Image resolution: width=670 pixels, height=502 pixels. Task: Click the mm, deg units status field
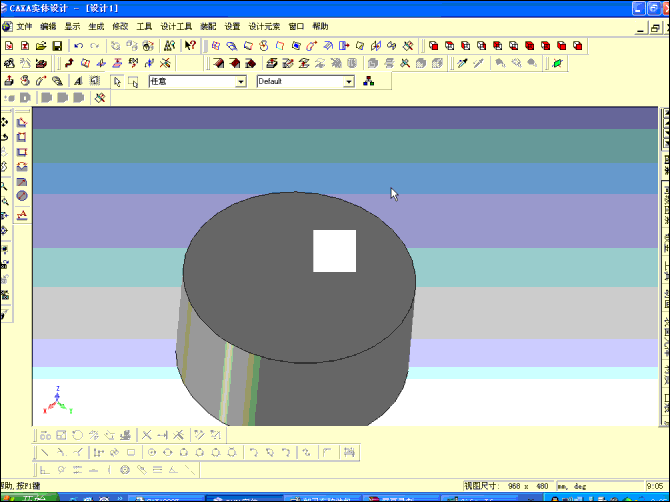click(x=599, y=486)
